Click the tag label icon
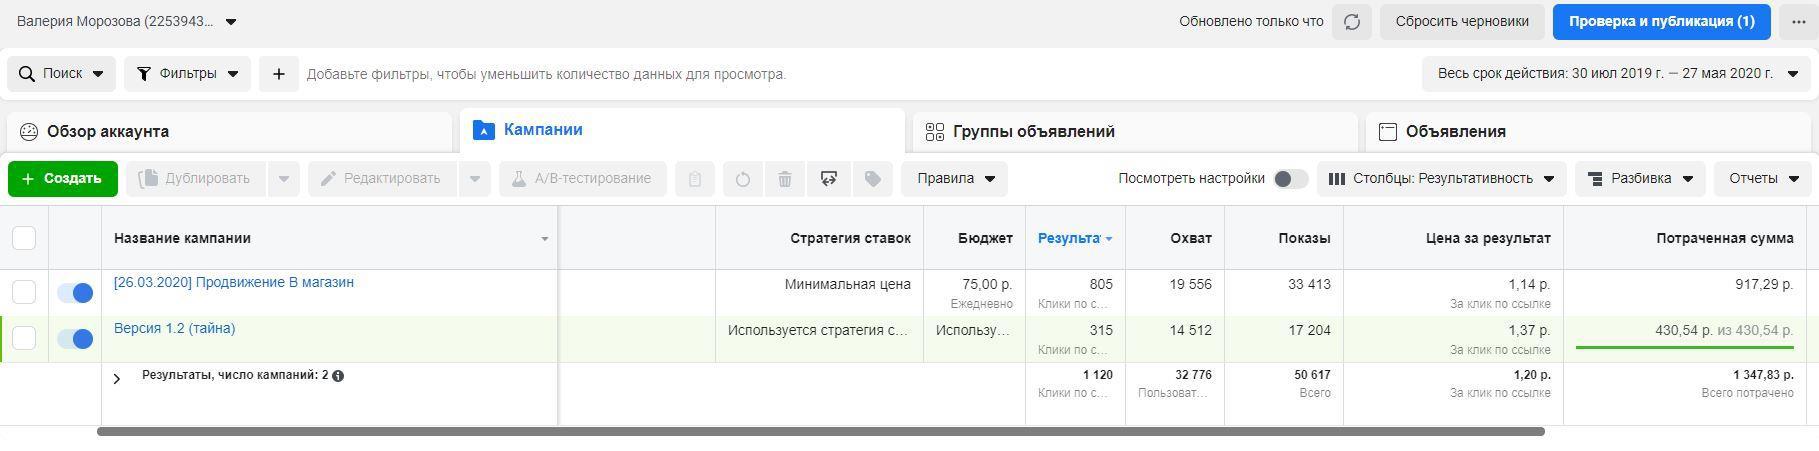 (872, 179)
